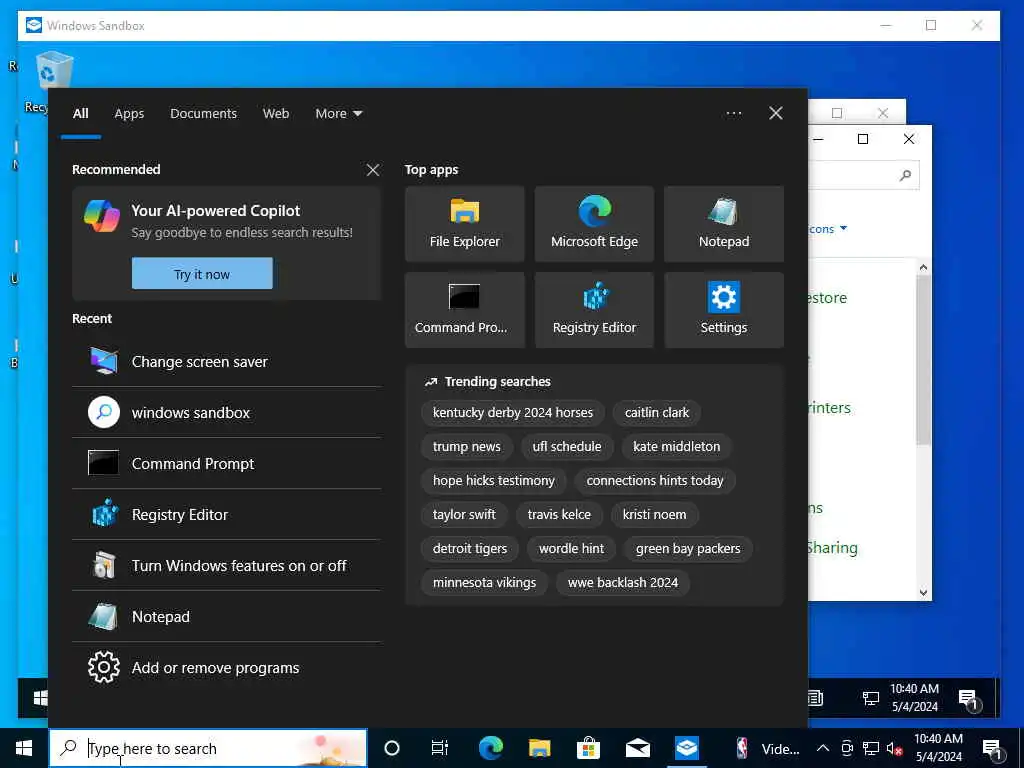Search trending trump news
Screen dimensions: 1024x768
pos(466,447)
